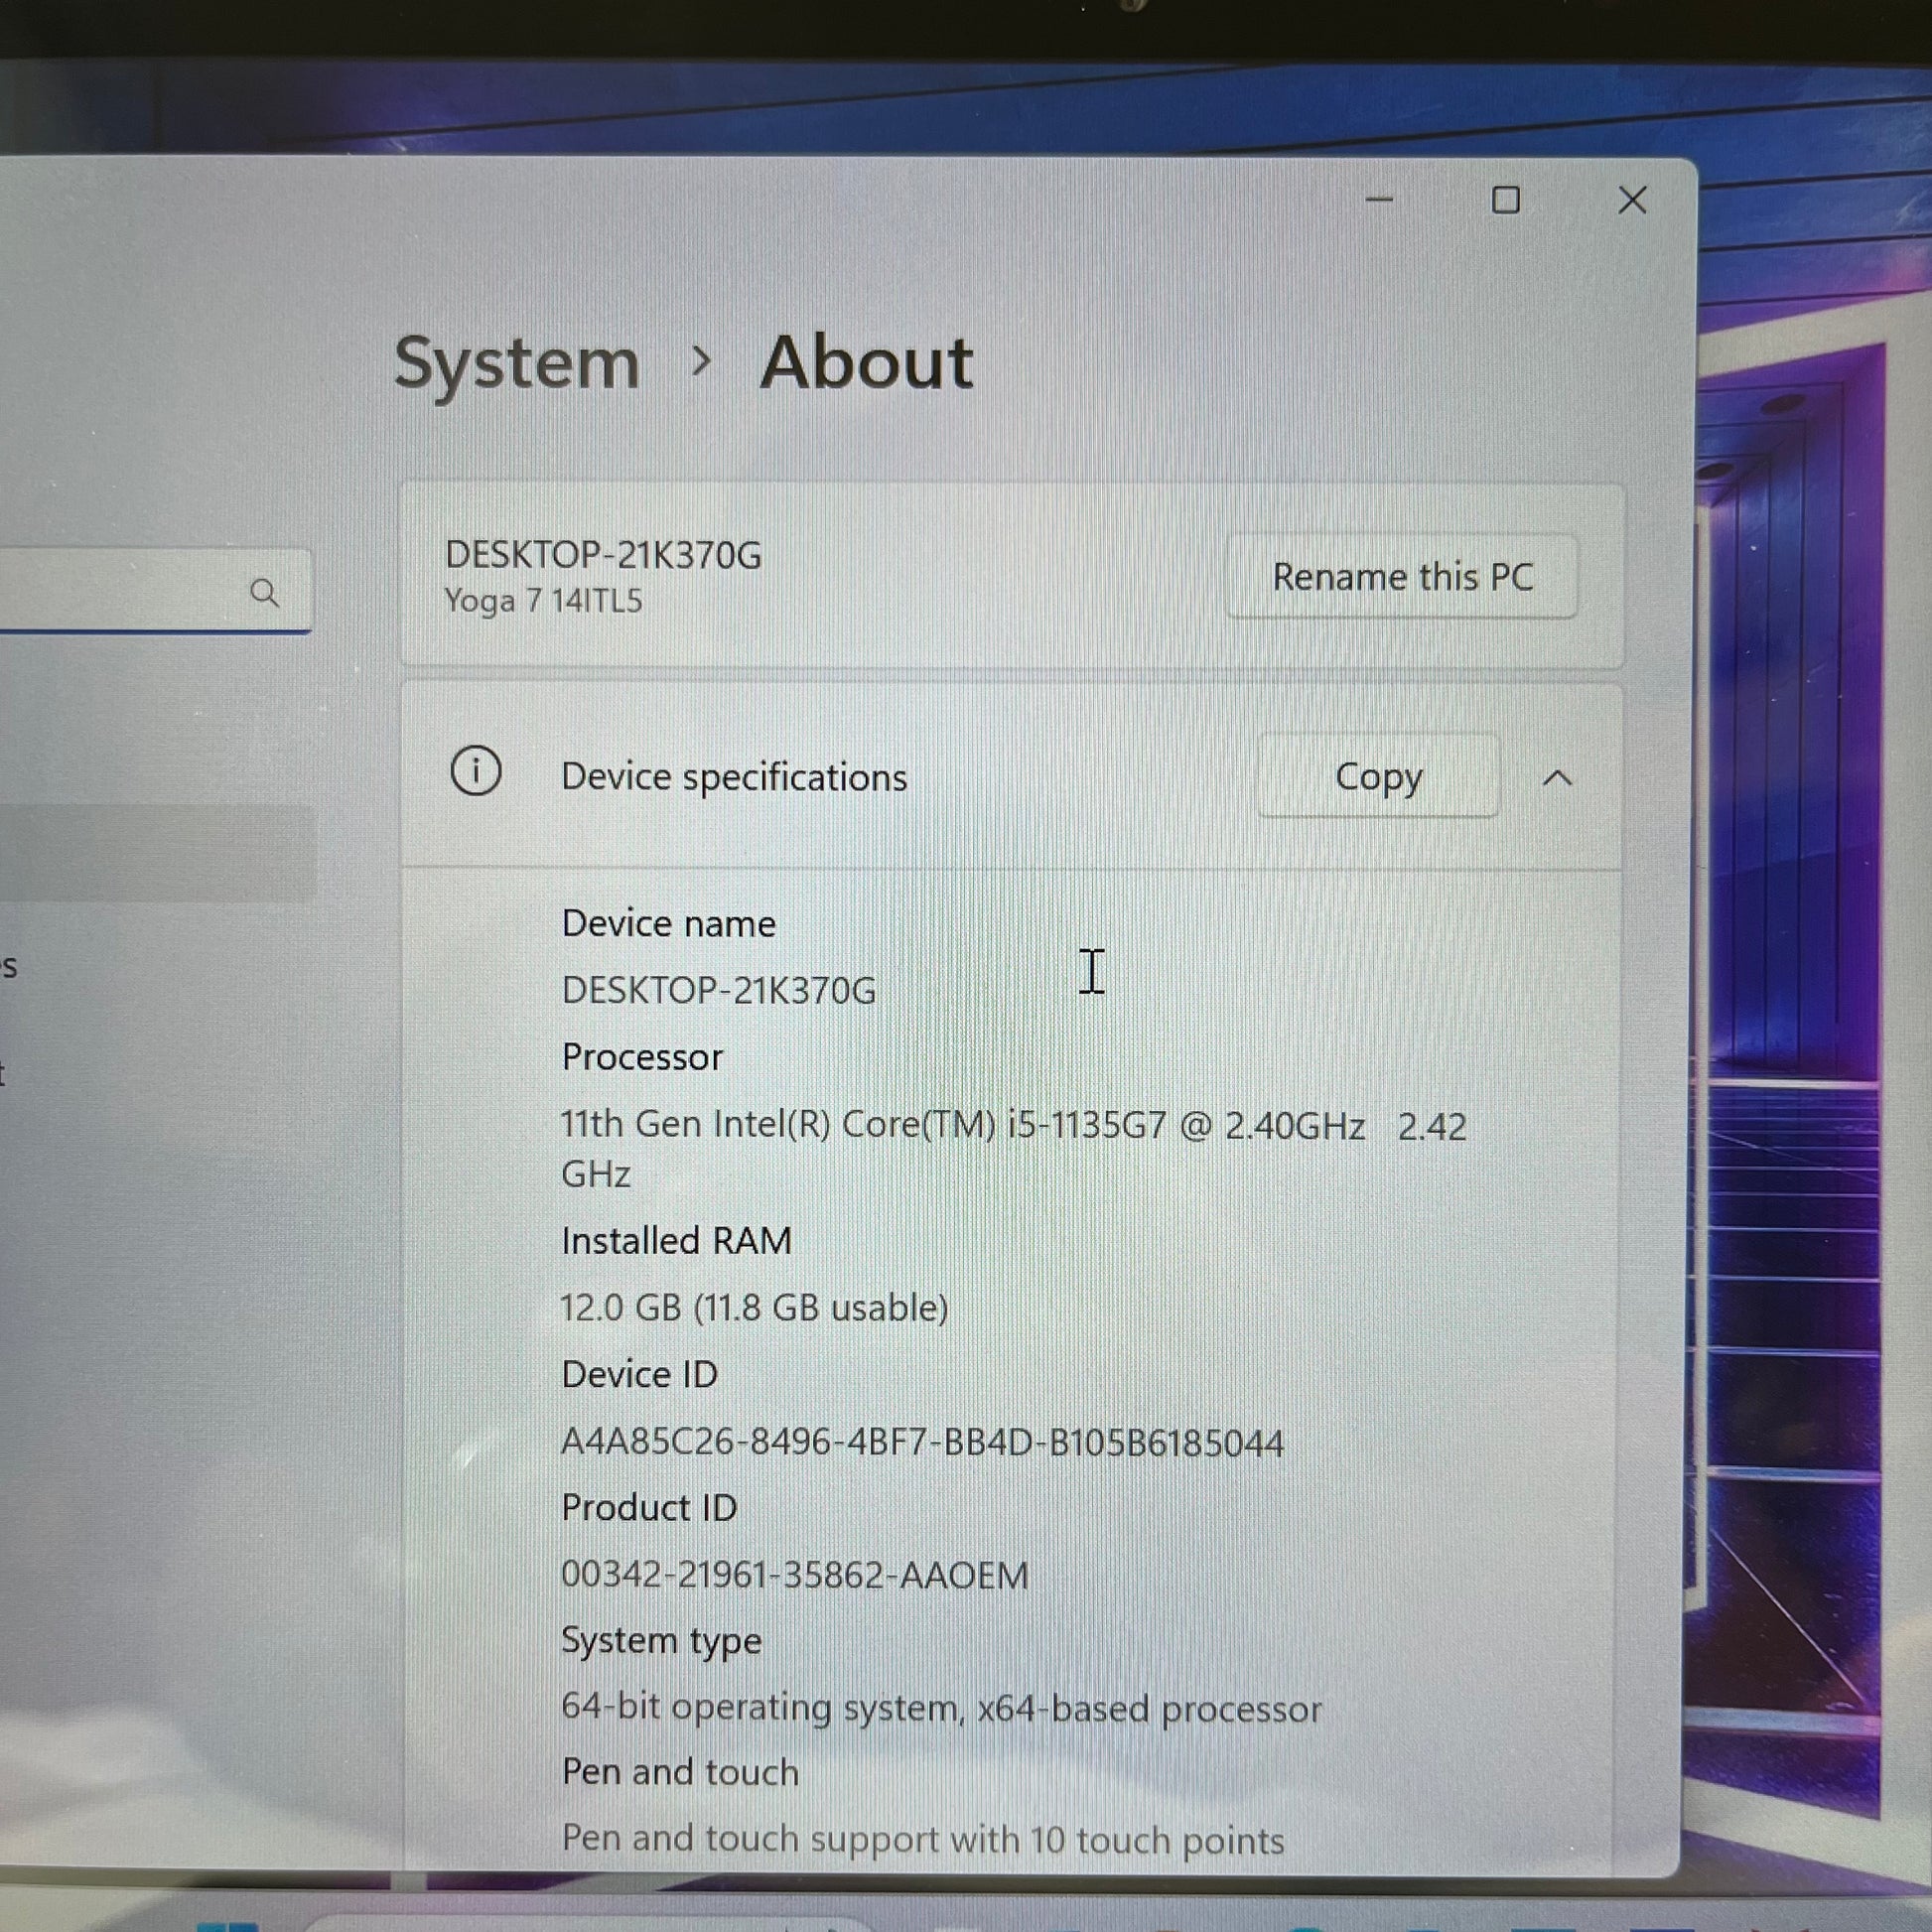1932x1932 pixels.
Task: Click the Device ID value A4A85C26-8496-4BF7-BB4D-B105B6185044
Action: [x=922, y=1443]
